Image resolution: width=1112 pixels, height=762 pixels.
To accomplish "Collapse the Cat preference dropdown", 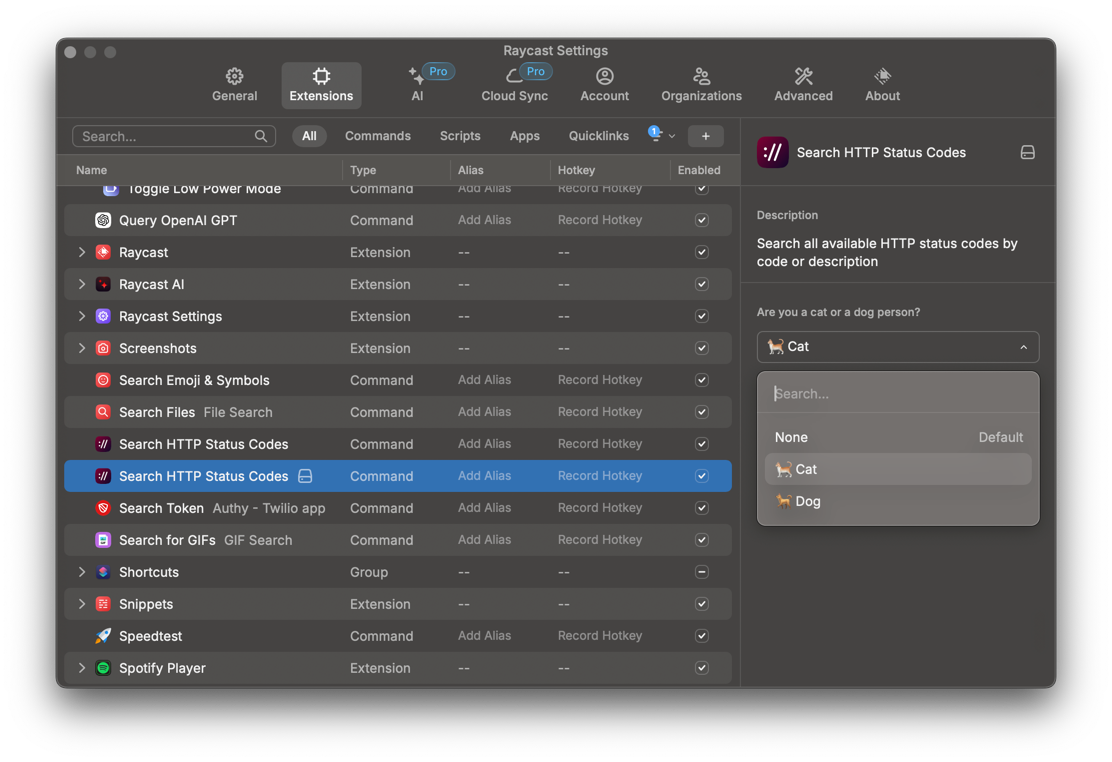I will tap(898, 347).
